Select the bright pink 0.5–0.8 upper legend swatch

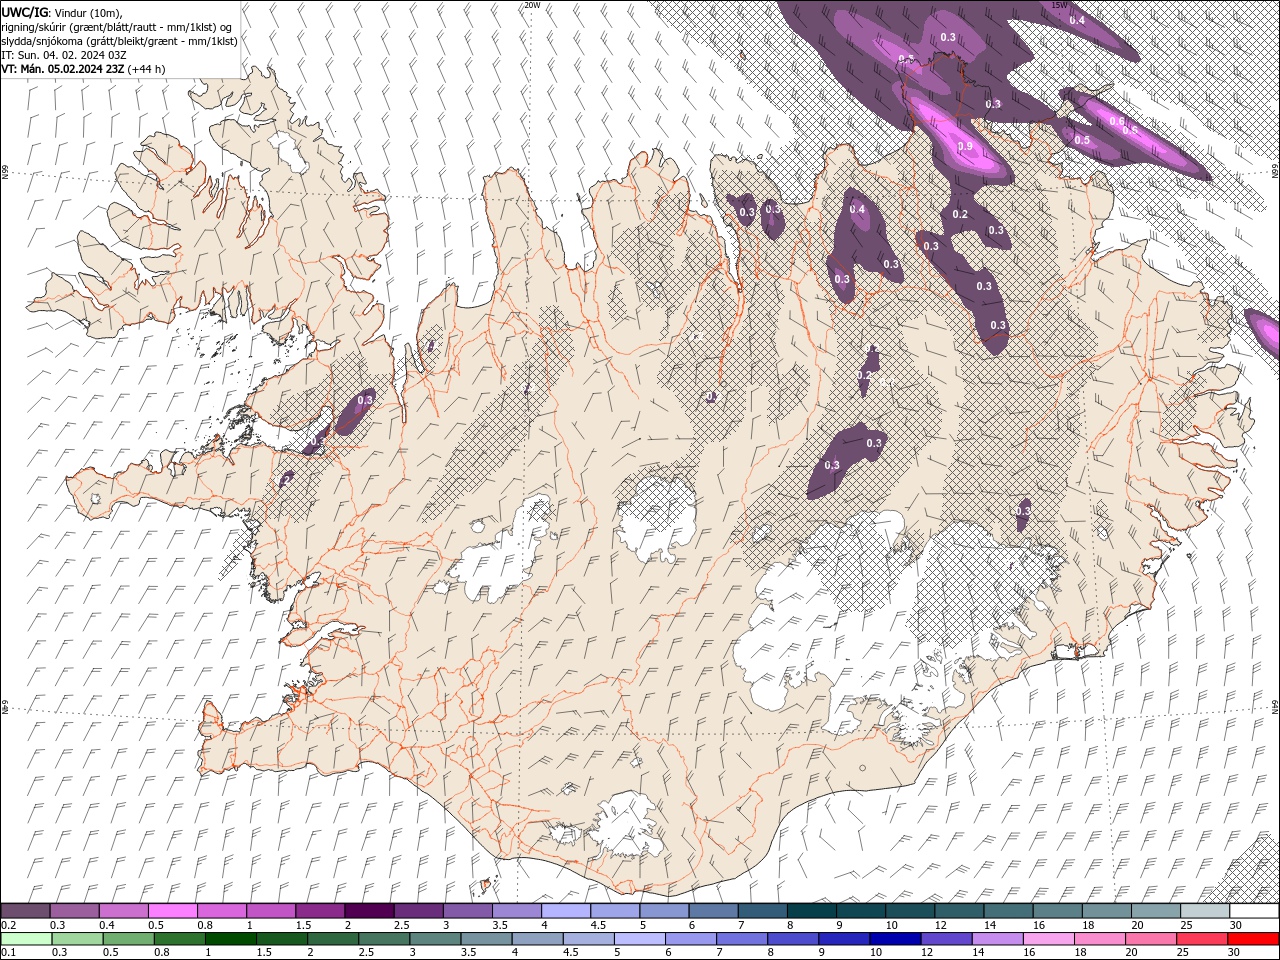click(x=172, y=911)
